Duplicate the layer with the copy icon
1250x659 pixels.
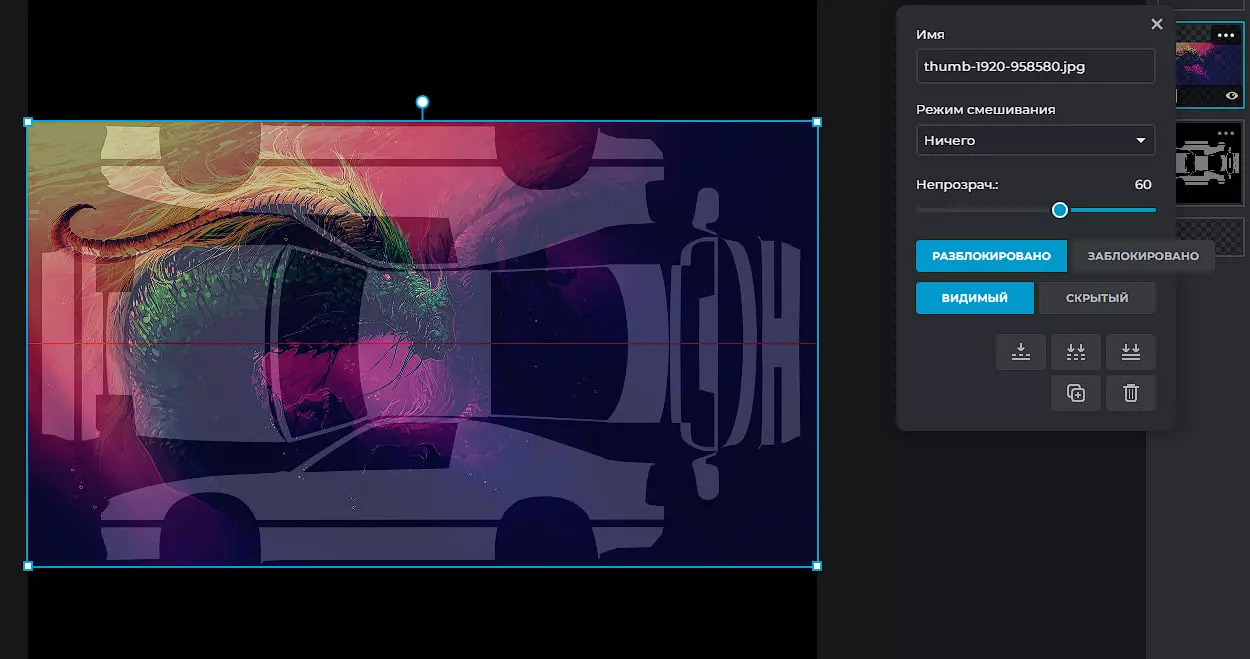[x=1076, y=393]
